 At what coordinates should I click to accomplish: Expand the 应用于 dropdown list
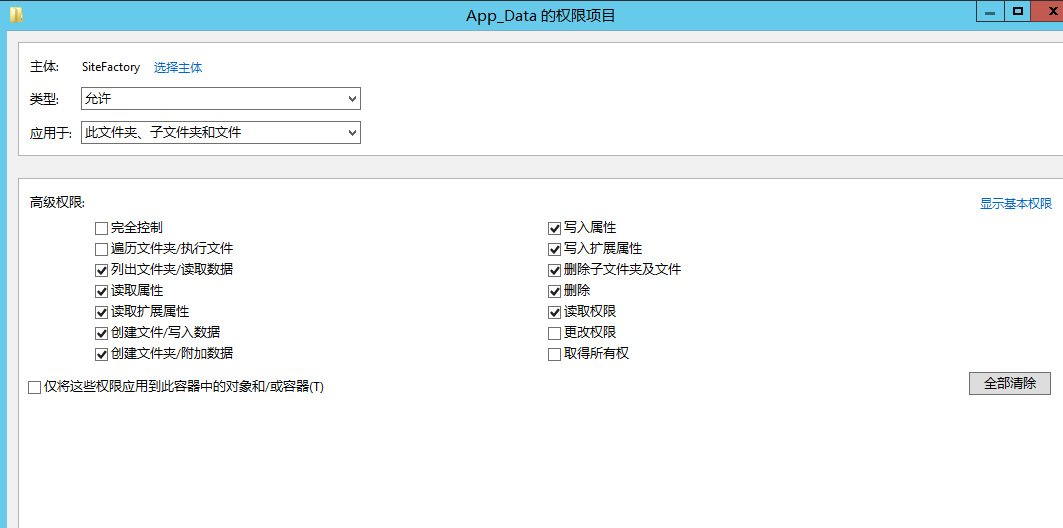220,132
